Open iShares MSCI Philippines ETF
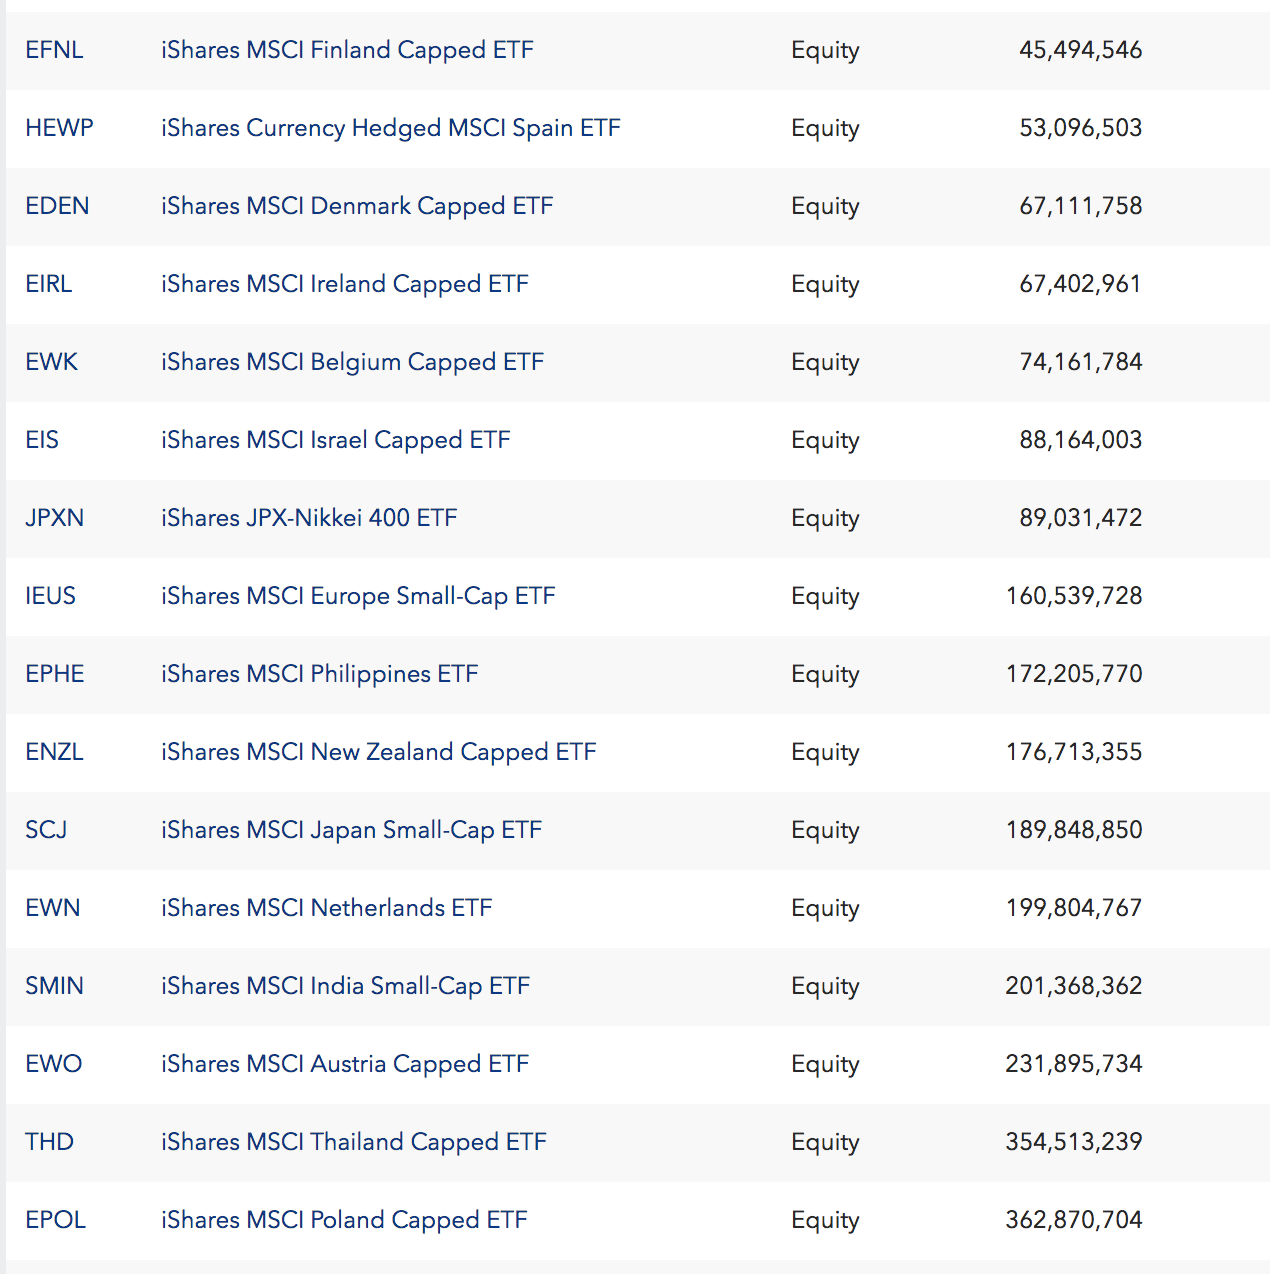The image size is (1270, 1274). coord(320,674)
